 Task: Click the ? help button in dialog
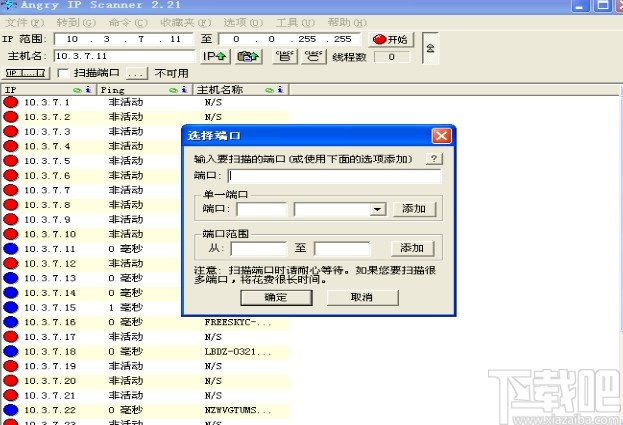click(434, 159)
